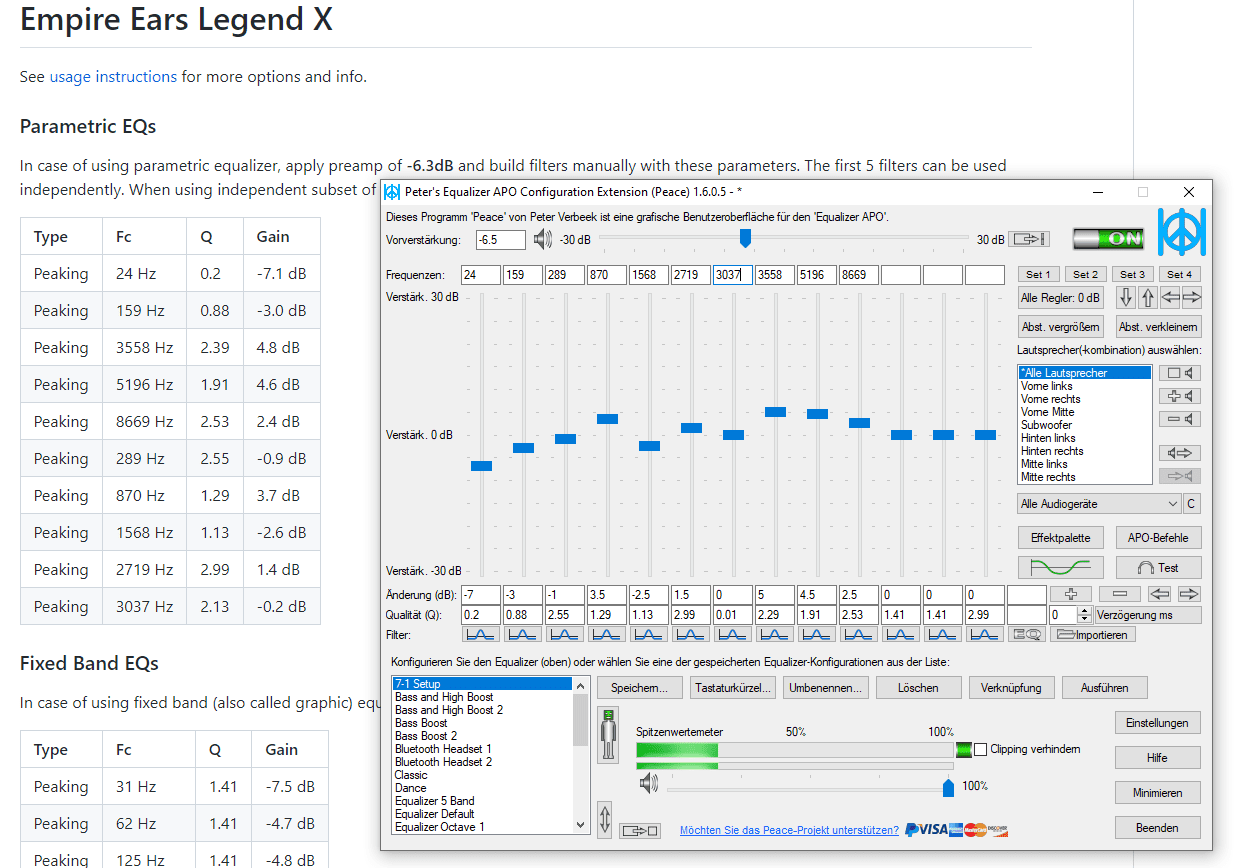Enable Clipping verhindern checkbox

click(x=981, y=750)
